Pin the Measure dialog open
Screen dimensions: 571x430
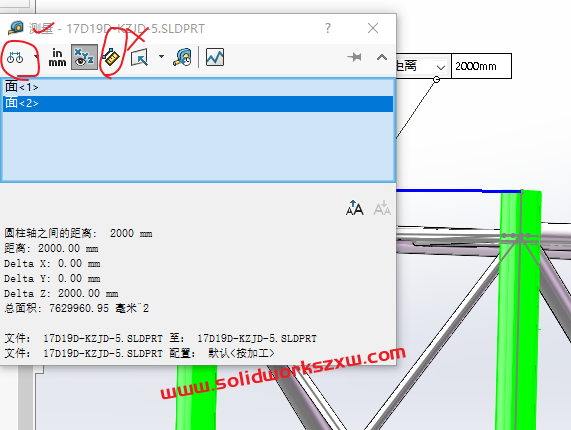(354, 57)
